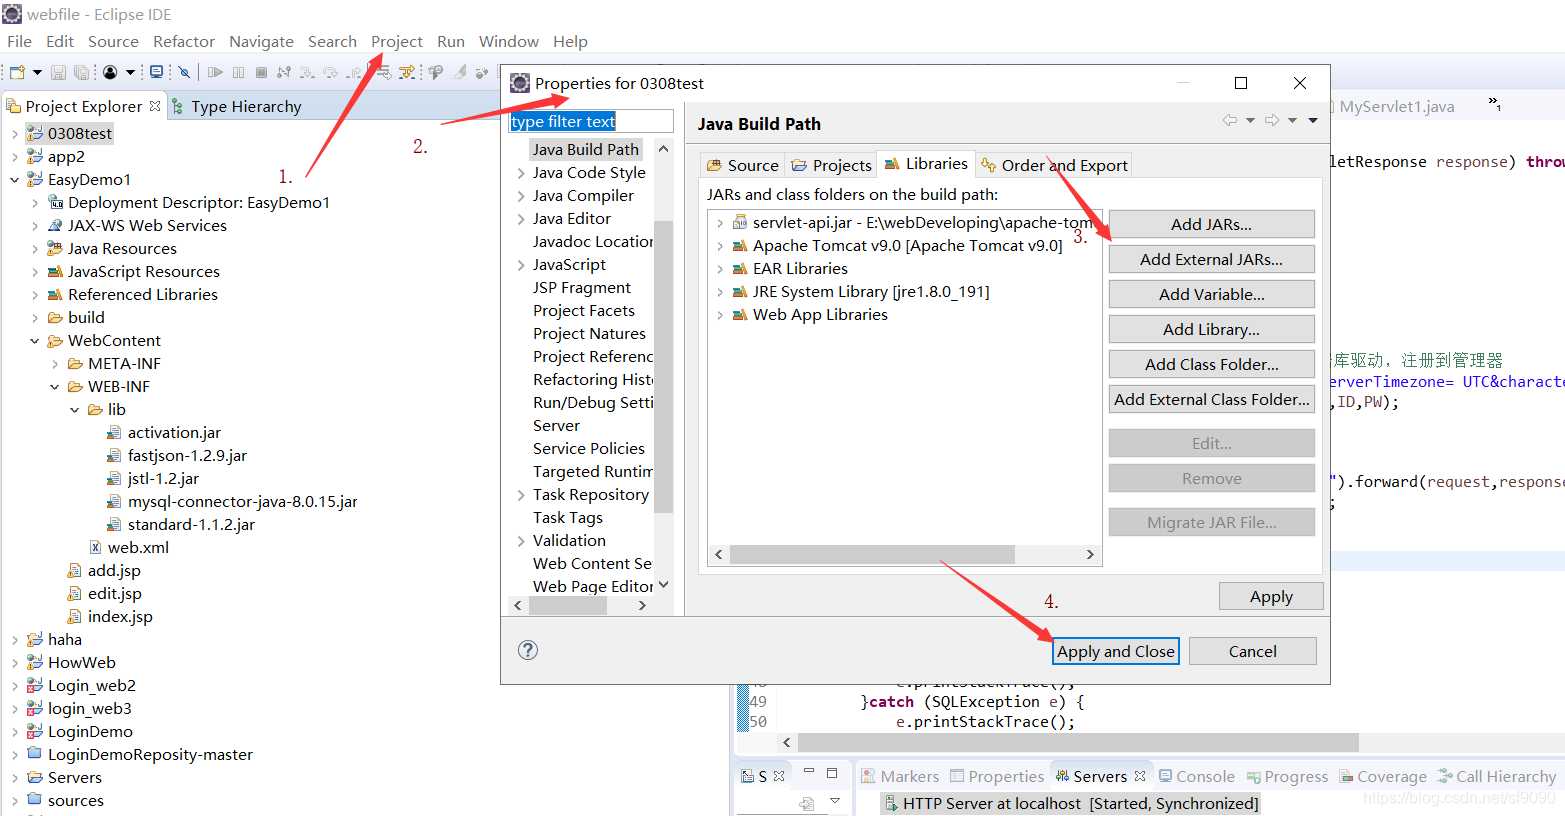Screen dimensions: 1565x816
Task: Close the Project Explorer view tab
Action: point(155,106)
